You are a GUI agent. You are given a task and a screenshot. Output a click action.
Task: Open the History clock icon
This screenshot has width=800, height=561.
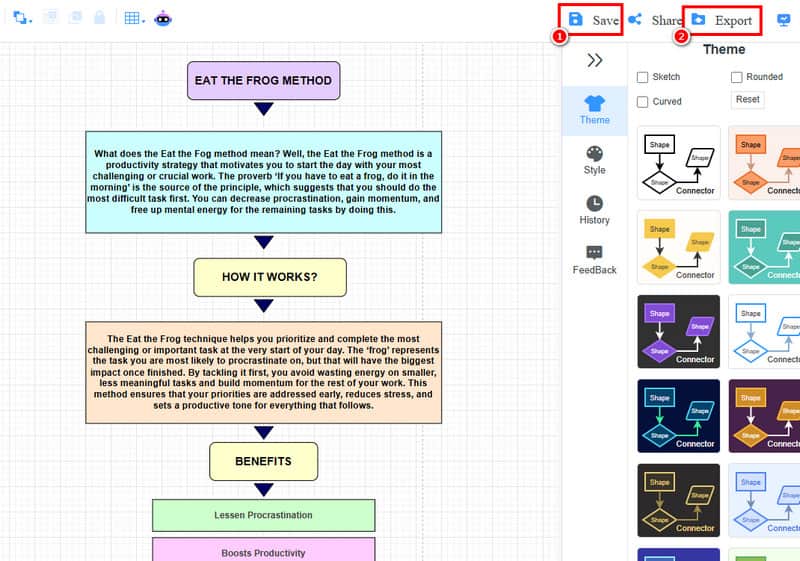[x=594, y=203]
